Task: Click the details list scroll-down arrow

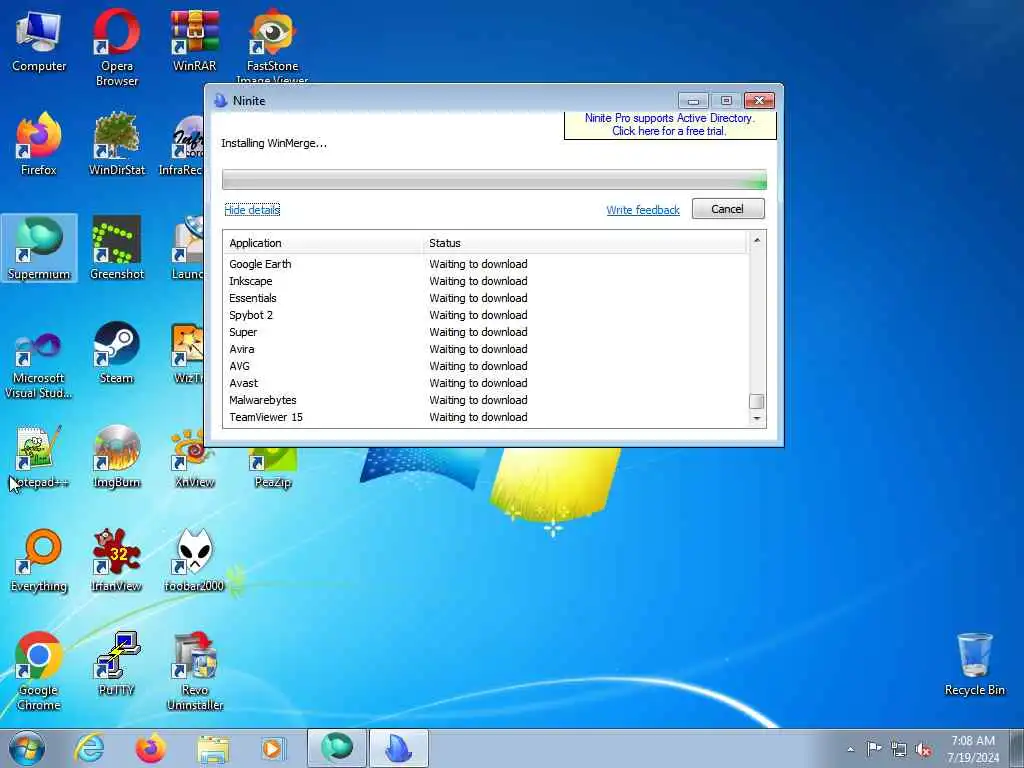Action: click(756, 418)
